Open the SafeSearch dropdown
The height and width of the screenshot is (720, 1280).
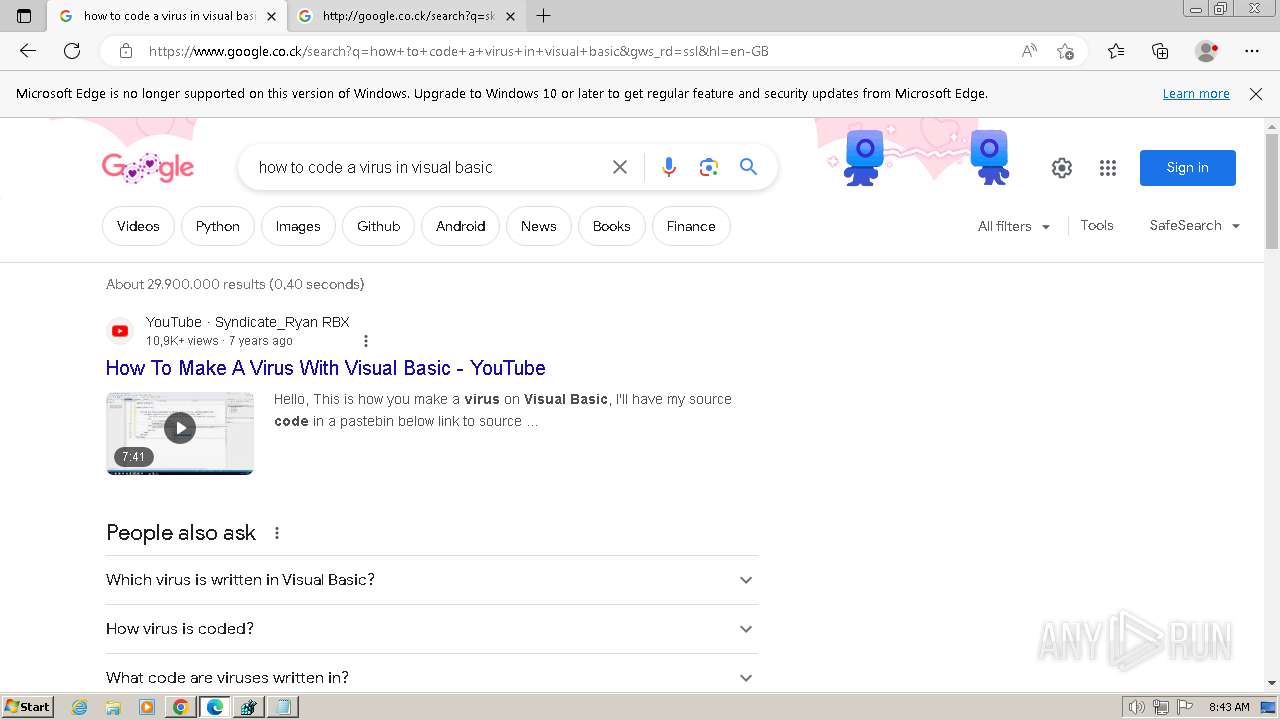1195,226
